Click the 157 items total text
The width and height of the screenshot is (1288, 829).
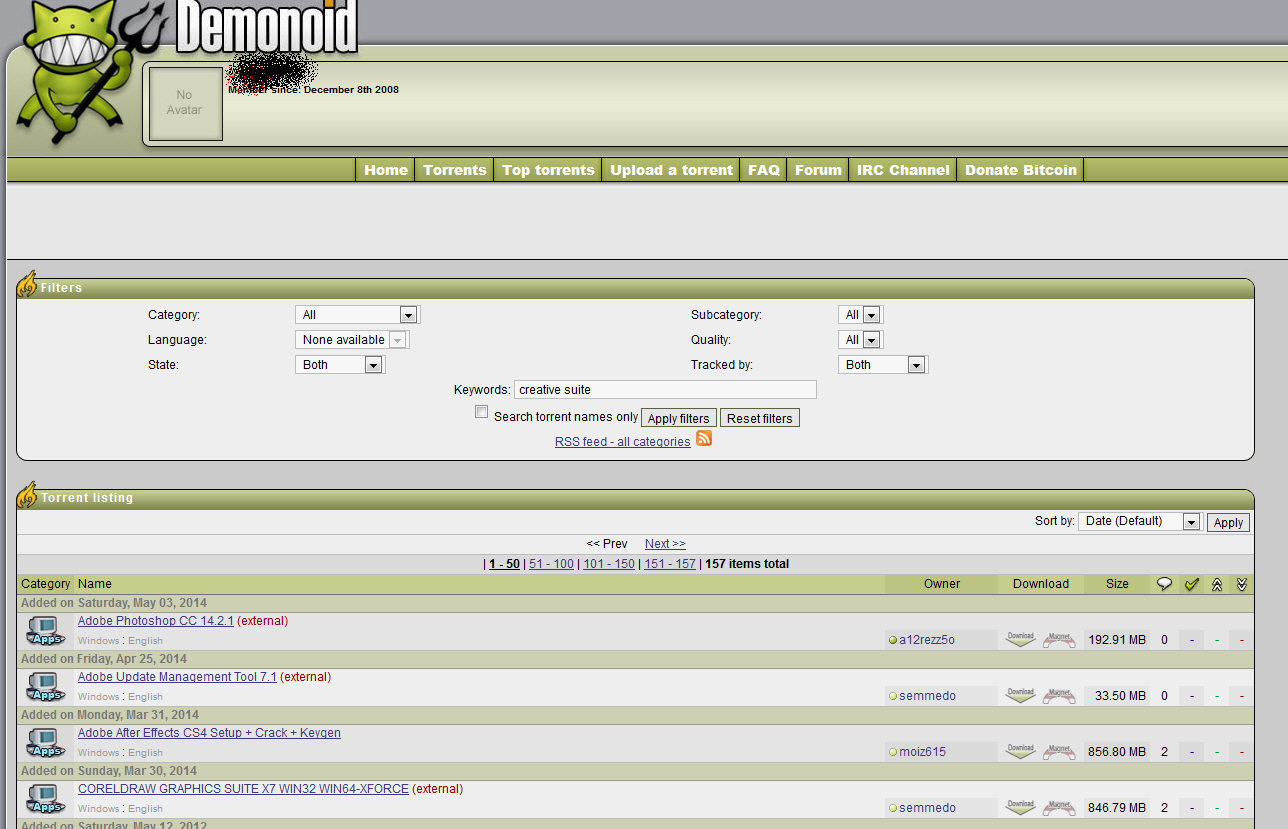tap(747, 564)
